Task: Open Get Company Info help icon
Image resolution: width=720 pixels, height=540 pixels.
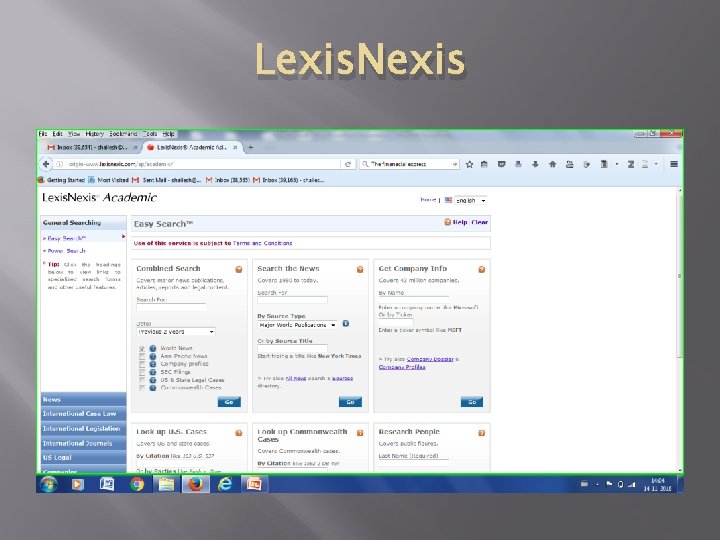Action: click(482, 269)
